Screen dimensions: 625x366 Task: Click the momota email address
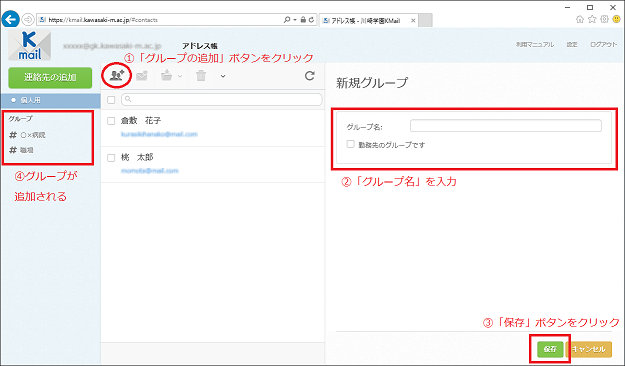(149, 171)
